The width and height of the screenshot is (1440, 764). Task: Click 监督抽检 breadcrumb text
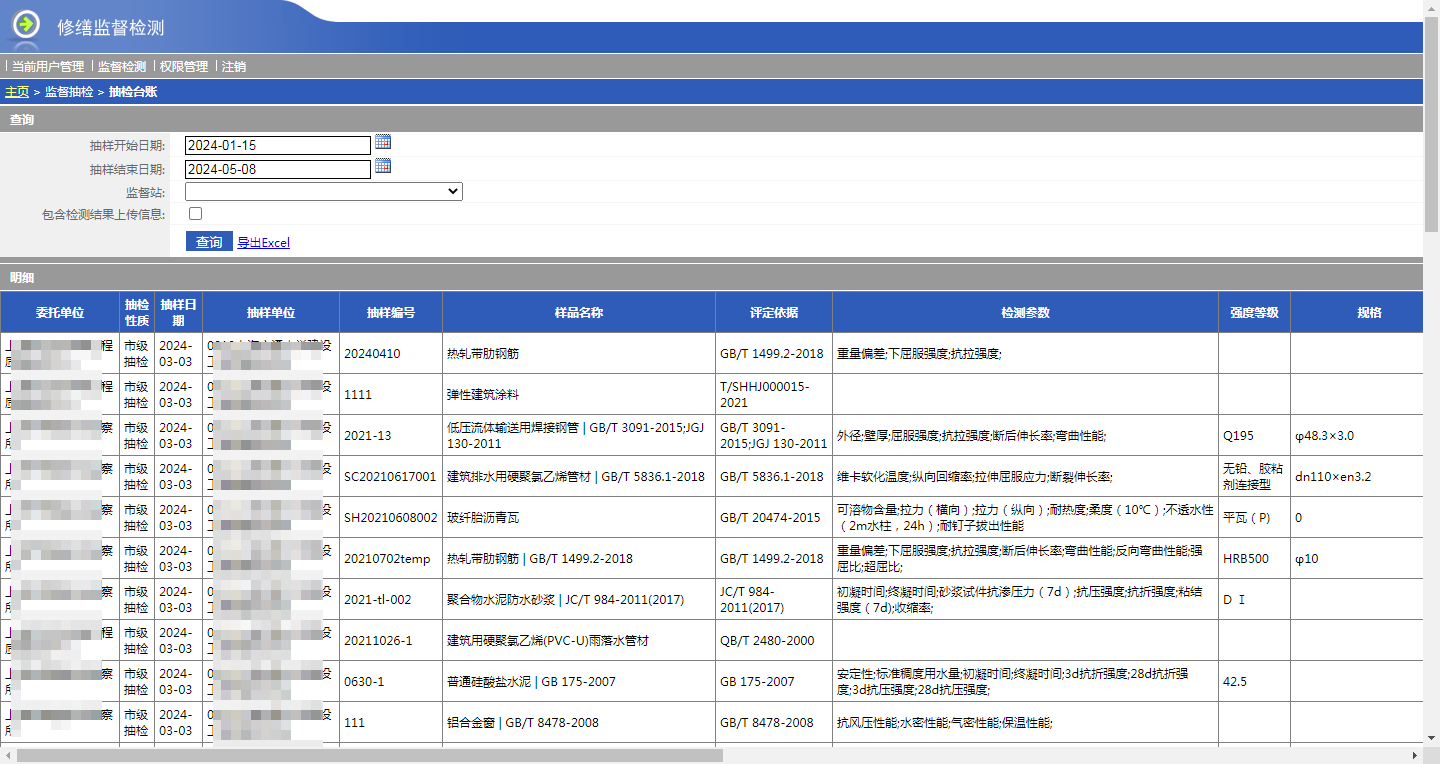(x=69, y=92)
